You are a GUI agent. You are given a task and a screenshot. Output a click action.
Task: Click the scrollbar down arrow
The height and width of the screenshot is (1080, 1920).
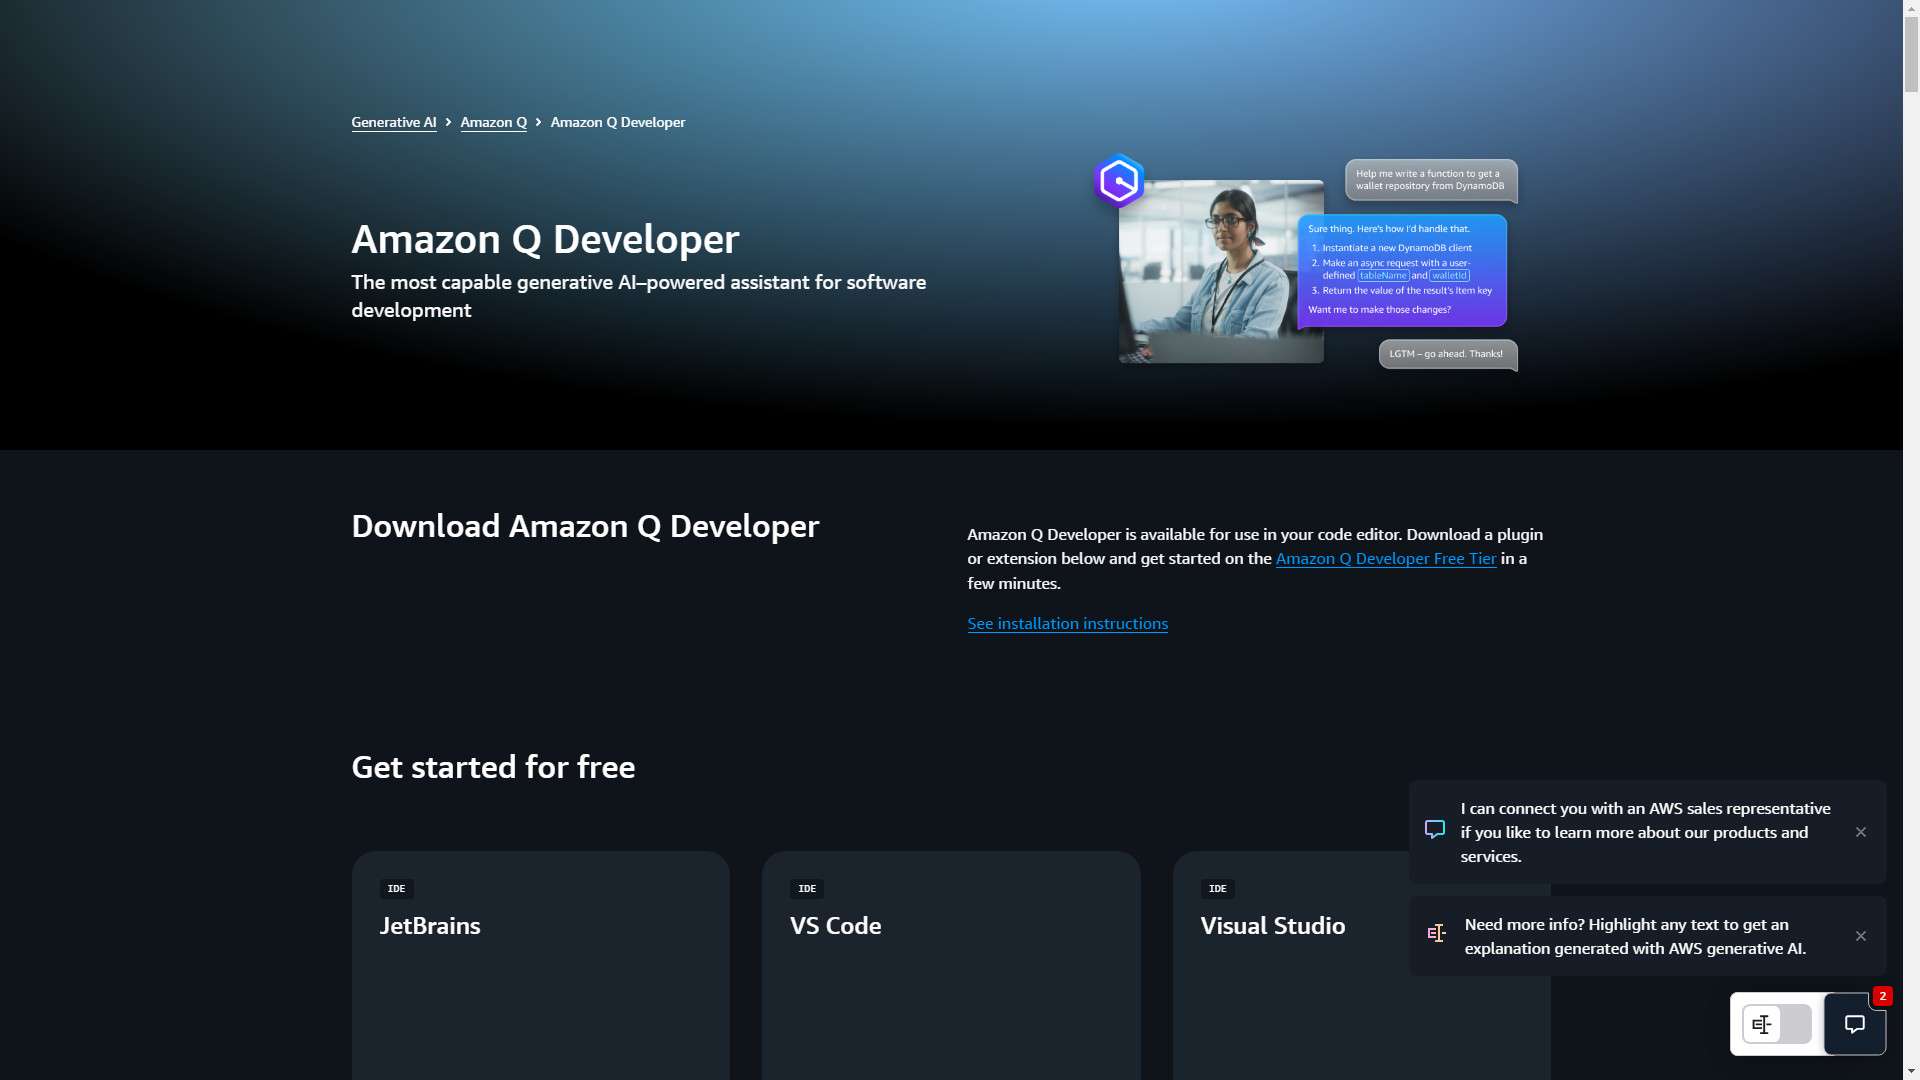pos(1911,1072)
